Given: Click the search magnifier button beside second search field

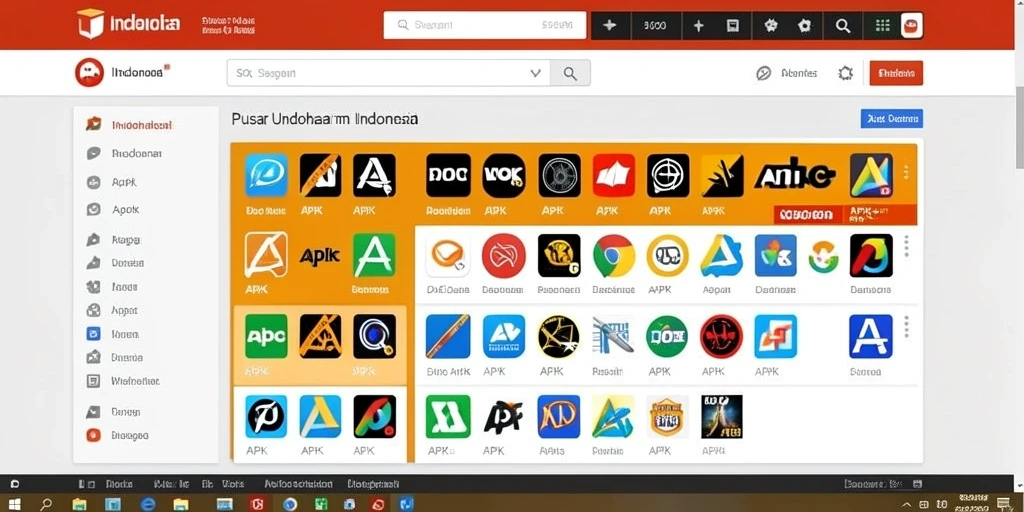Looking at the screenshot, I should point(570,73).
